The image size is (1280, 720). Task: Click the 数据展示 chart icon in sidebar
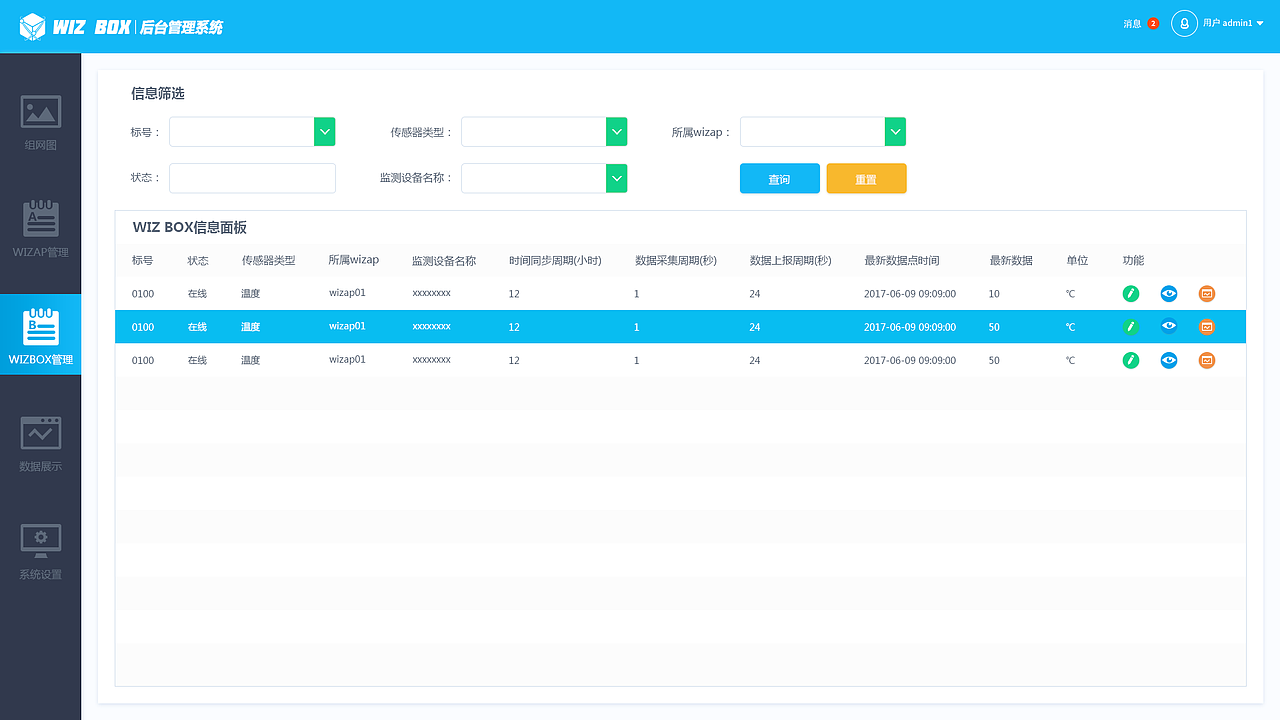[x=40, y=432]
